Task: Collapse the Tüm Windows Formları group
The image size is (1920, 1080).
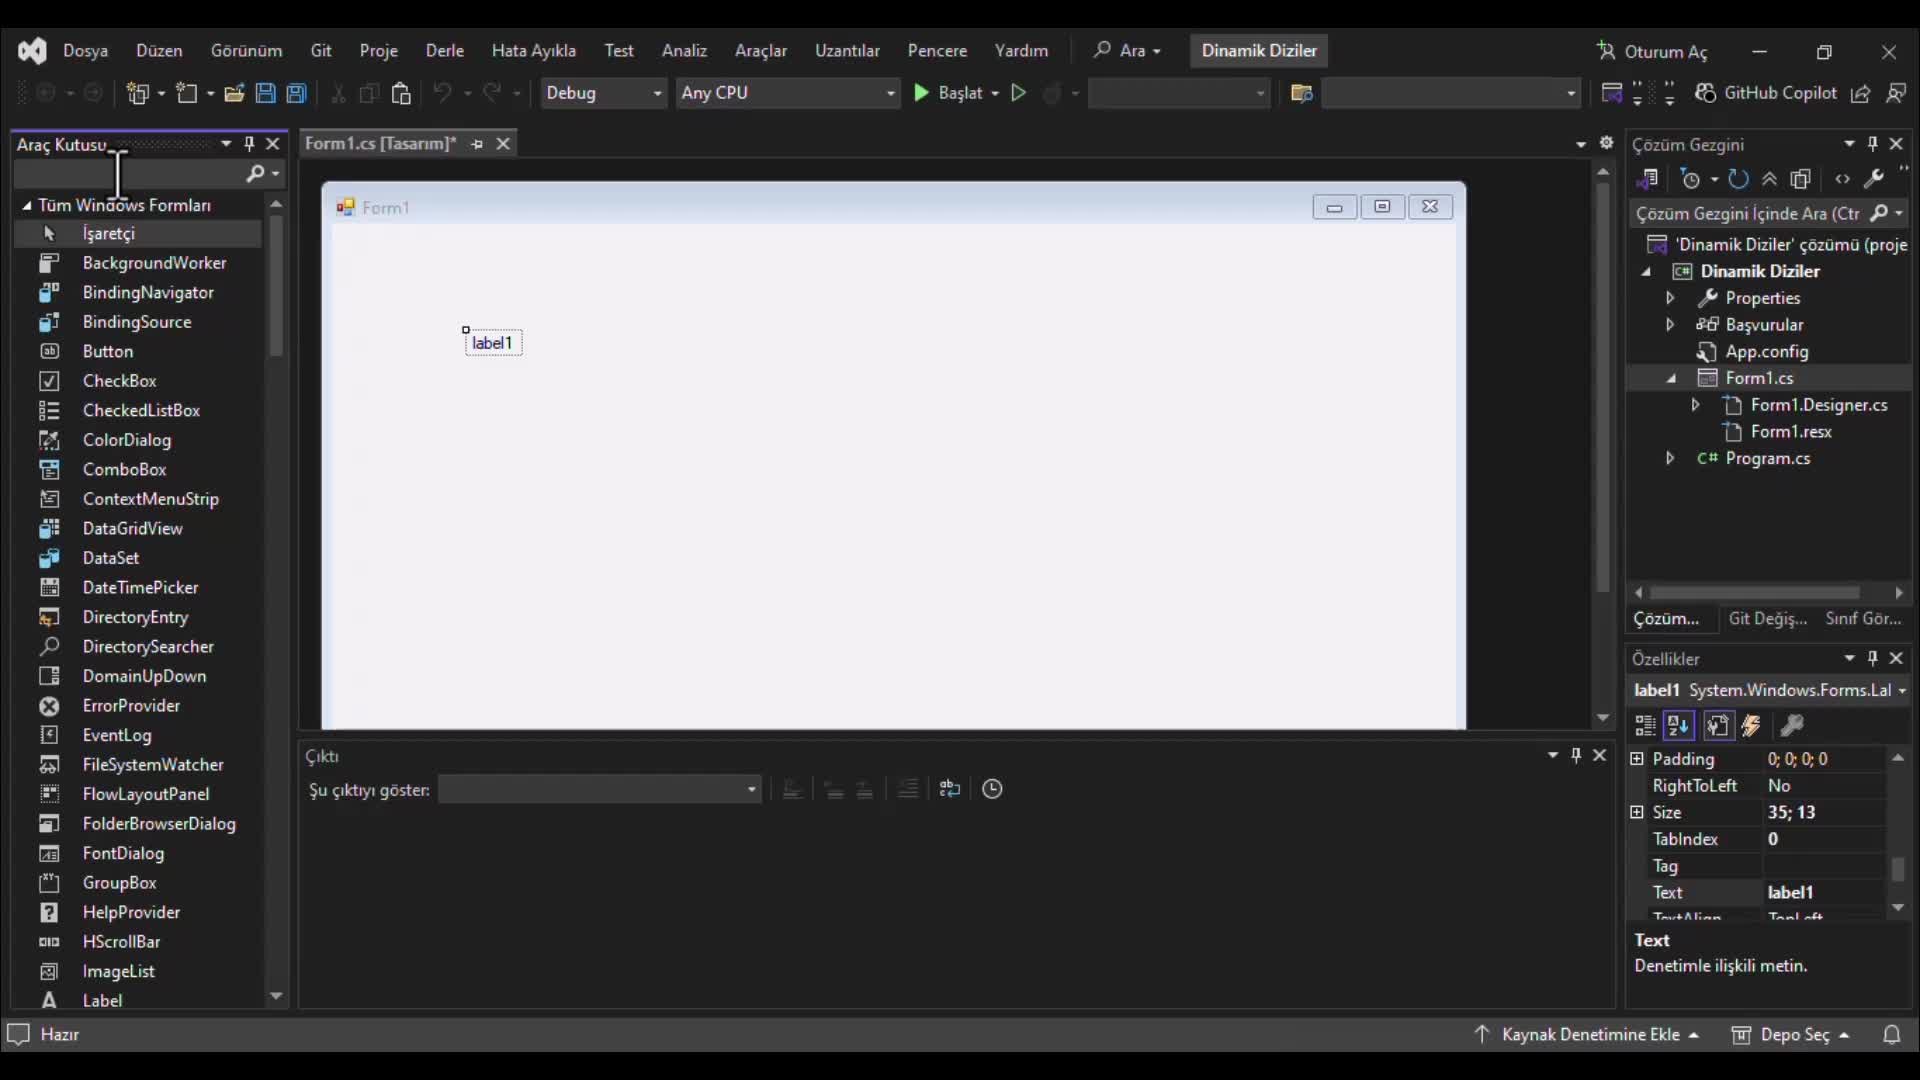Action: click(27, 206)
